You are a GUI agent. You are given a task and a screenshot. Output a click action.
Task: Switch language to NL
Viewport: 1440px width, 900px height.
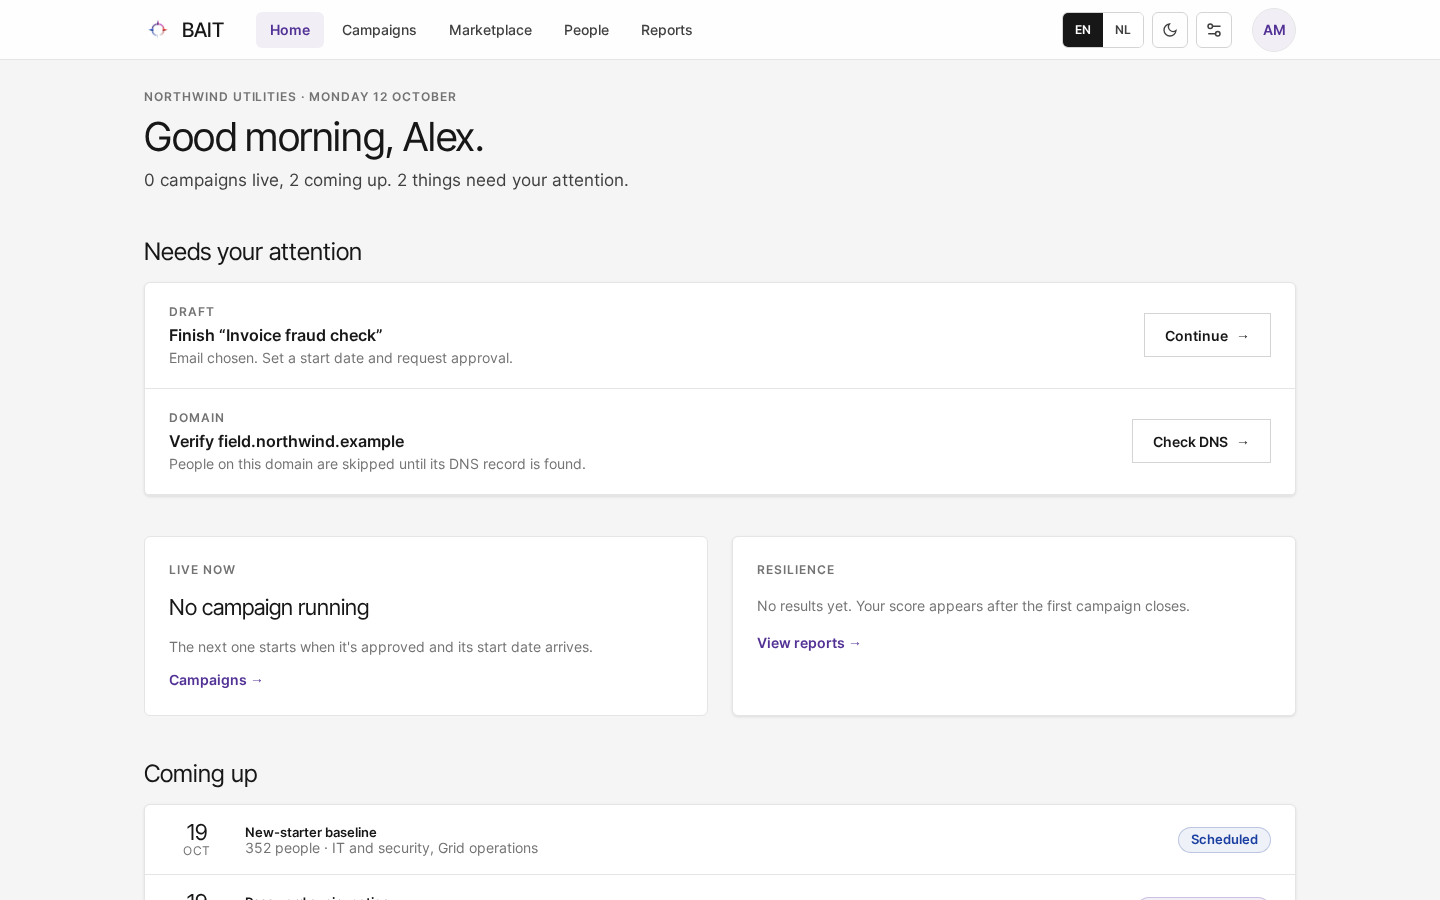click(x=1123, y=30)
